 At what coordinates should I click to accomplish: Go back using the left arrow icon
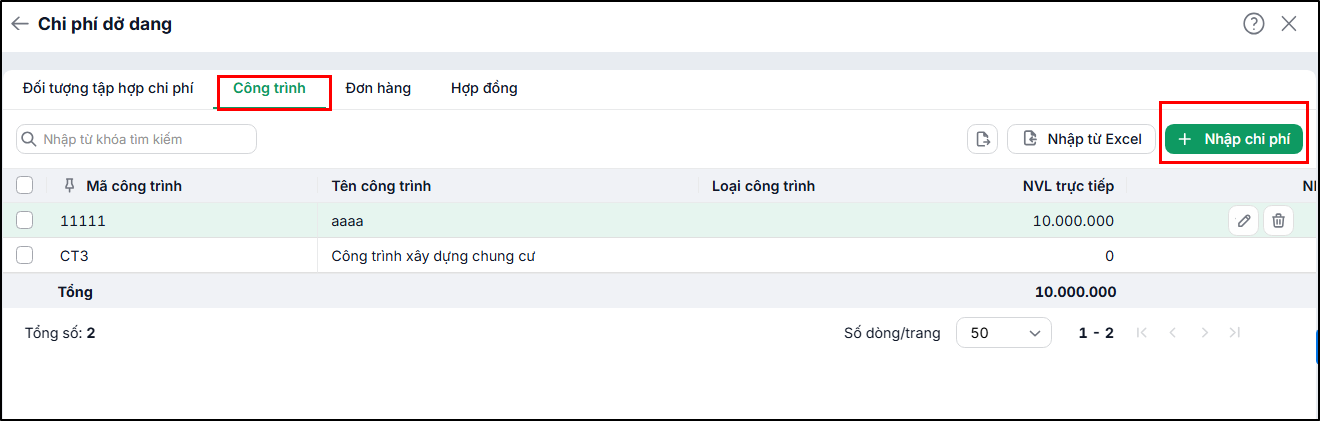pyautogui.click(x=20, y=24)
